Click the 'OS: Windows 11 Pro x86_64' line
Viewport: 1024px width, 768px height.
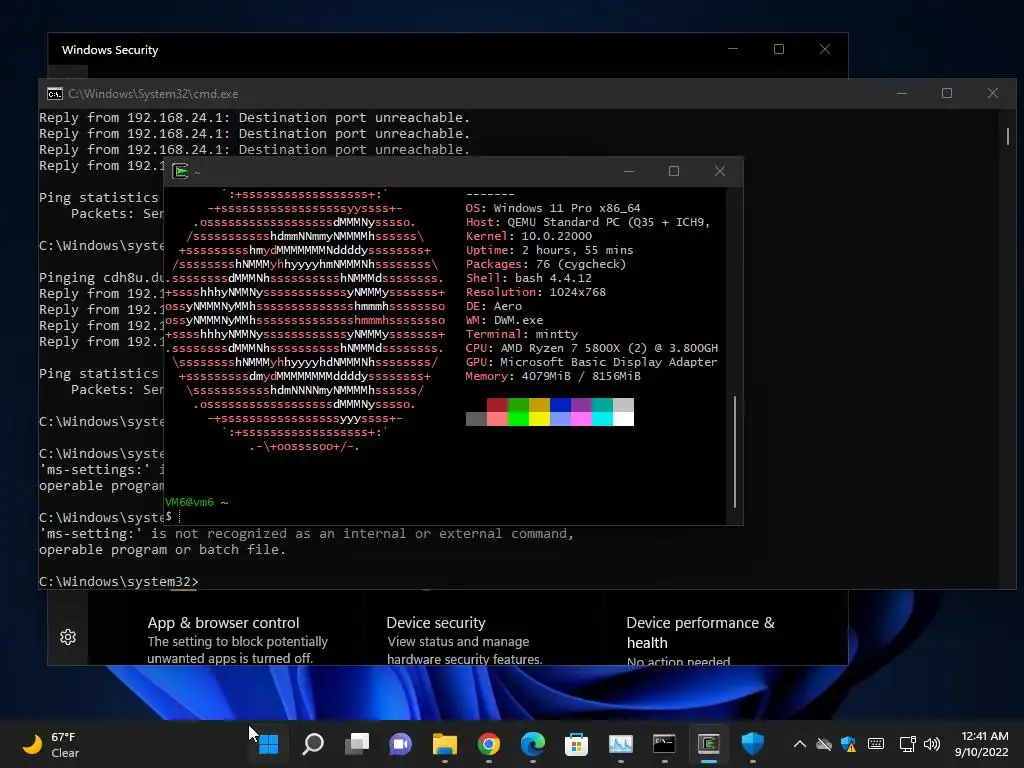pyautogui.click(x=552, y=208)
